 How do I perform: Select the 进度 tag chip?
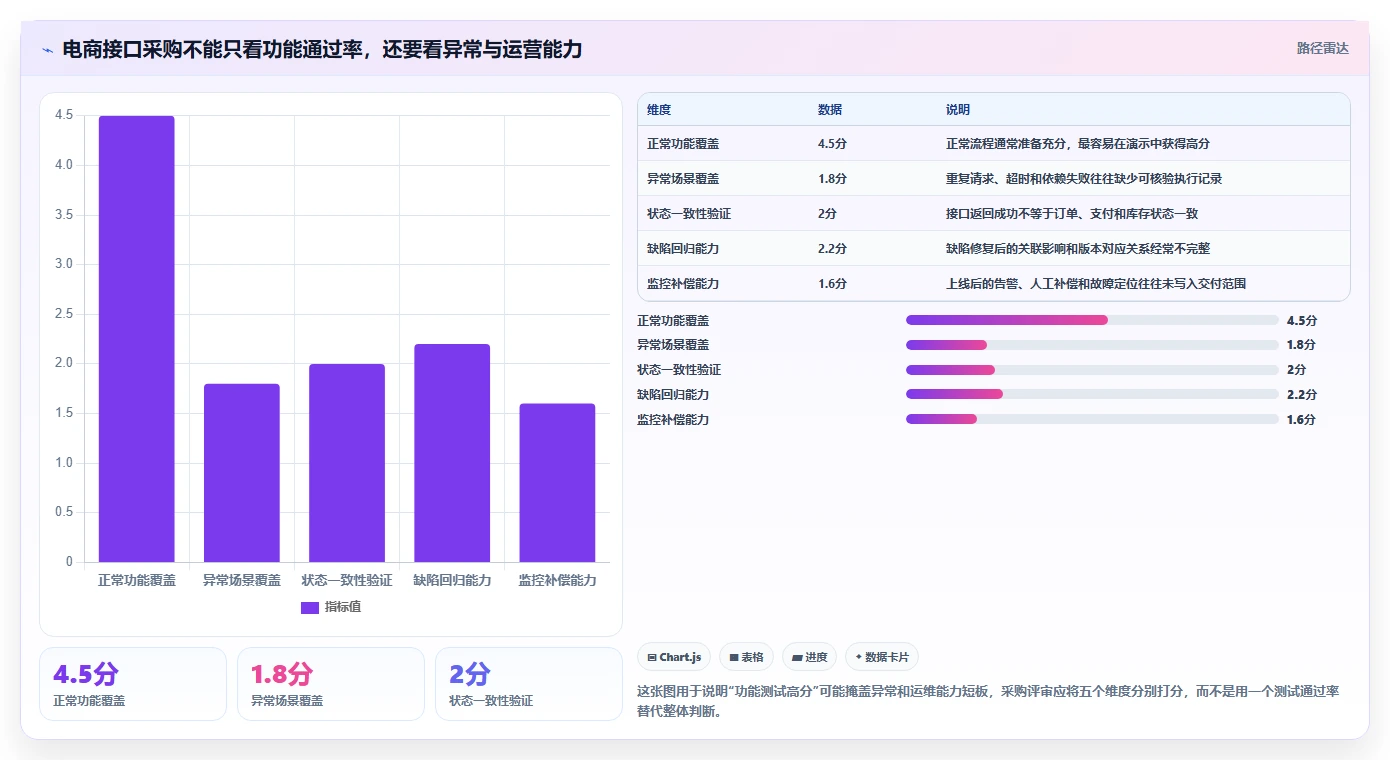(809, 657)
